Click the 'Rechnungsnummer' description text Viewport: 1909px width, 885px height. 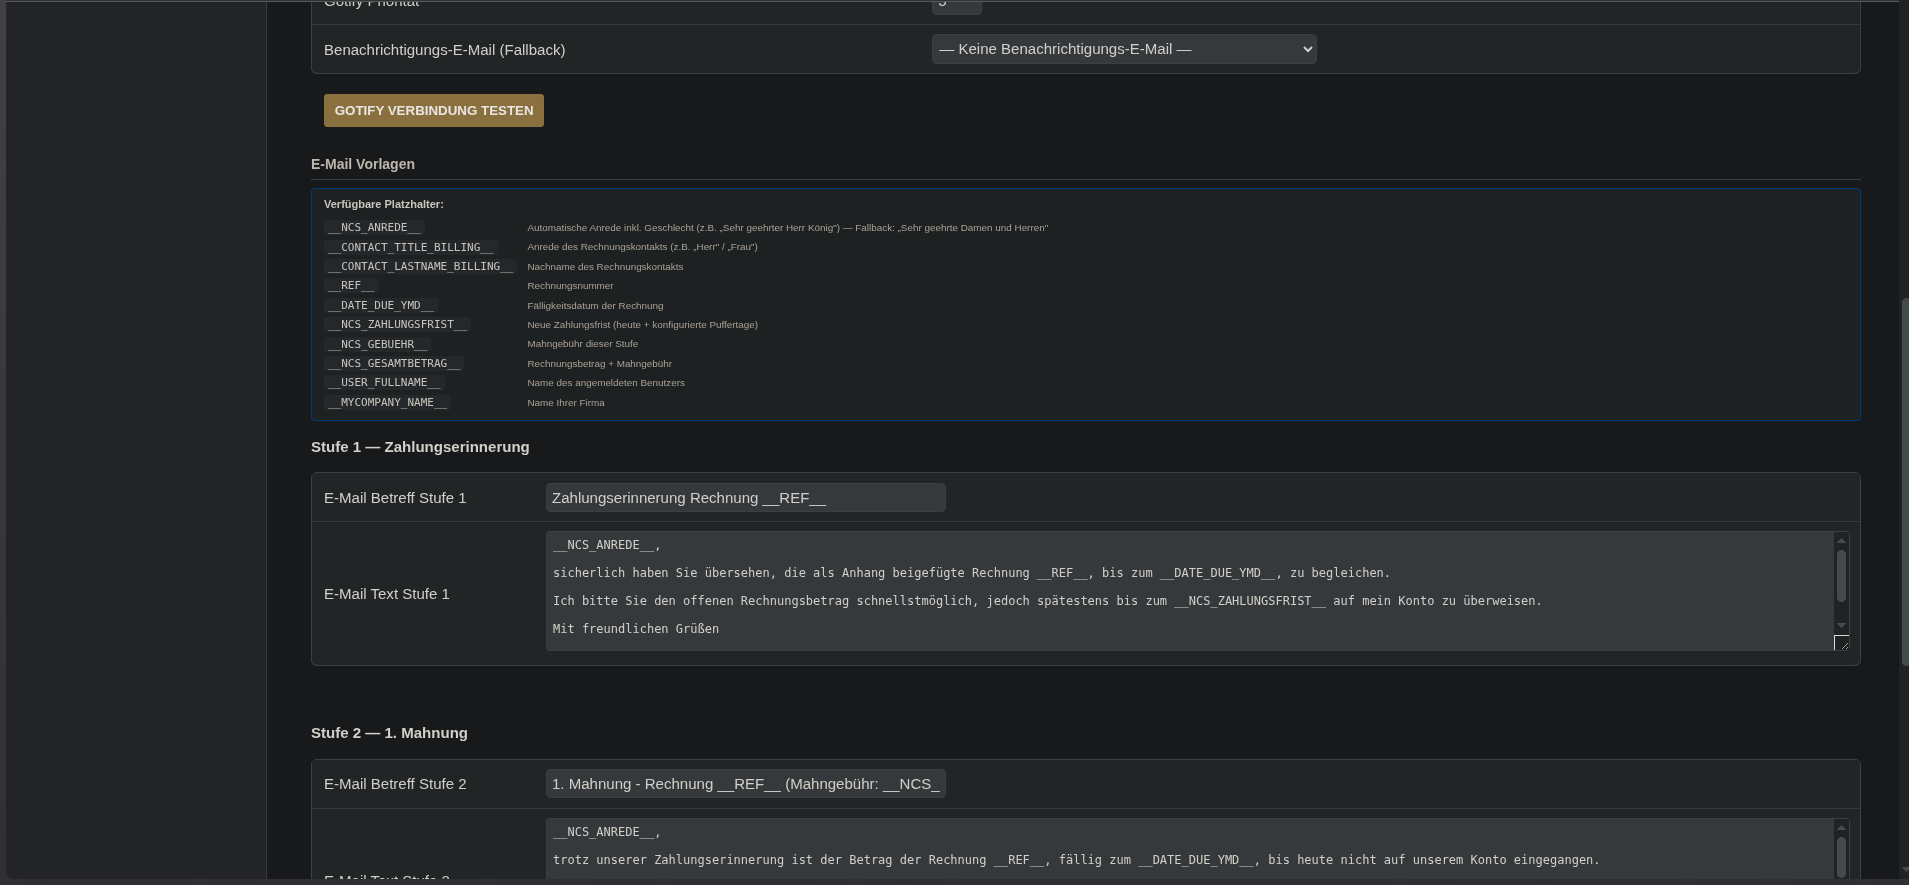pos(570,286)
